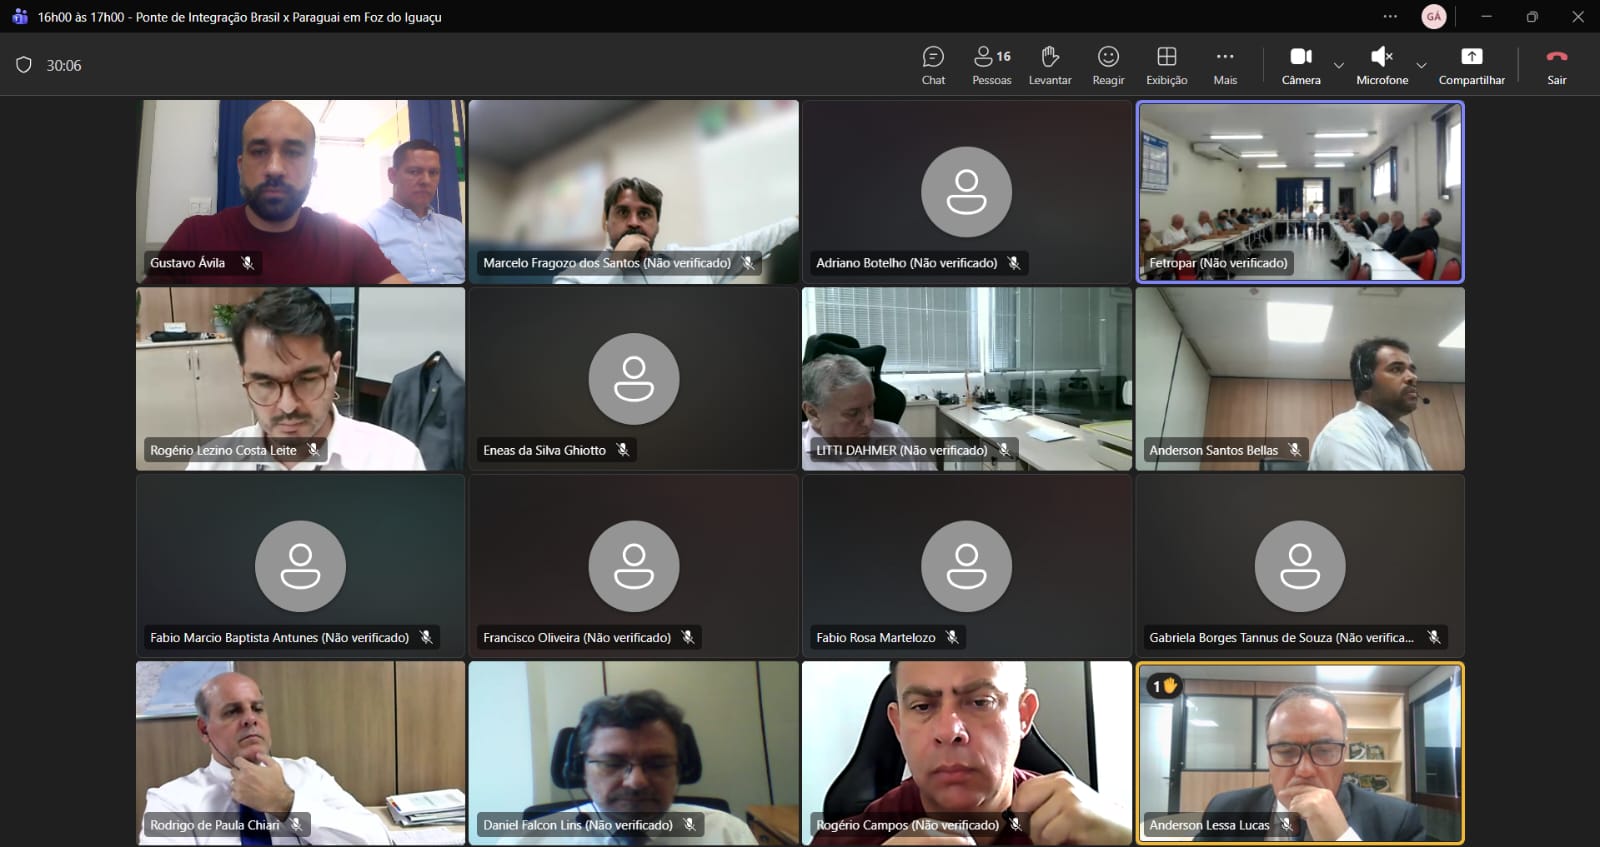Select Adriano Botelho's avatar tile
The width and height of the screenshot is (1600, 847).
pos(966,192)
